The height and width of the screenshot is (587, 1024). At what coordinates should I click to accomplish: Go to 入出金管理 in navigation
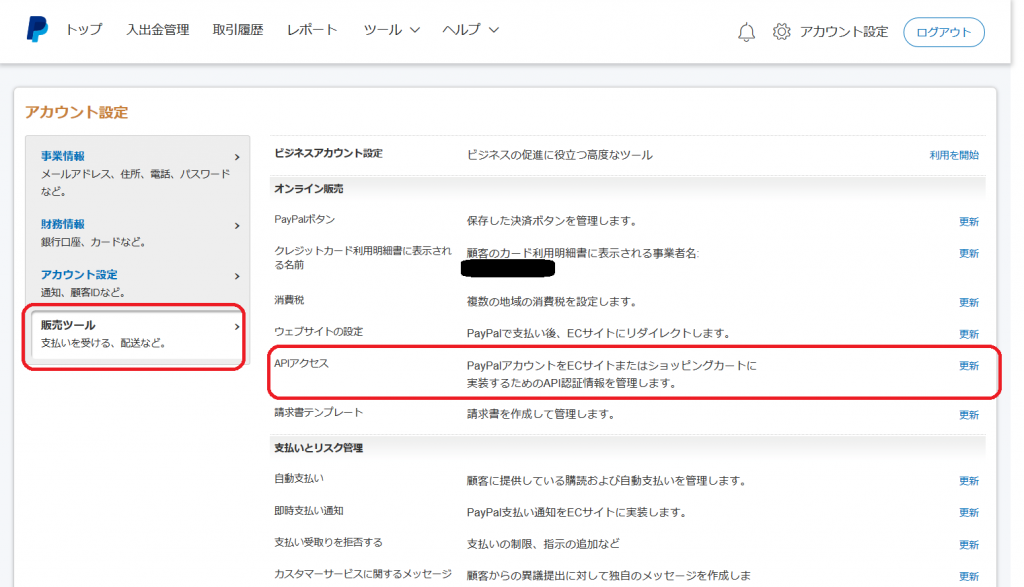[x=157, y=30]
